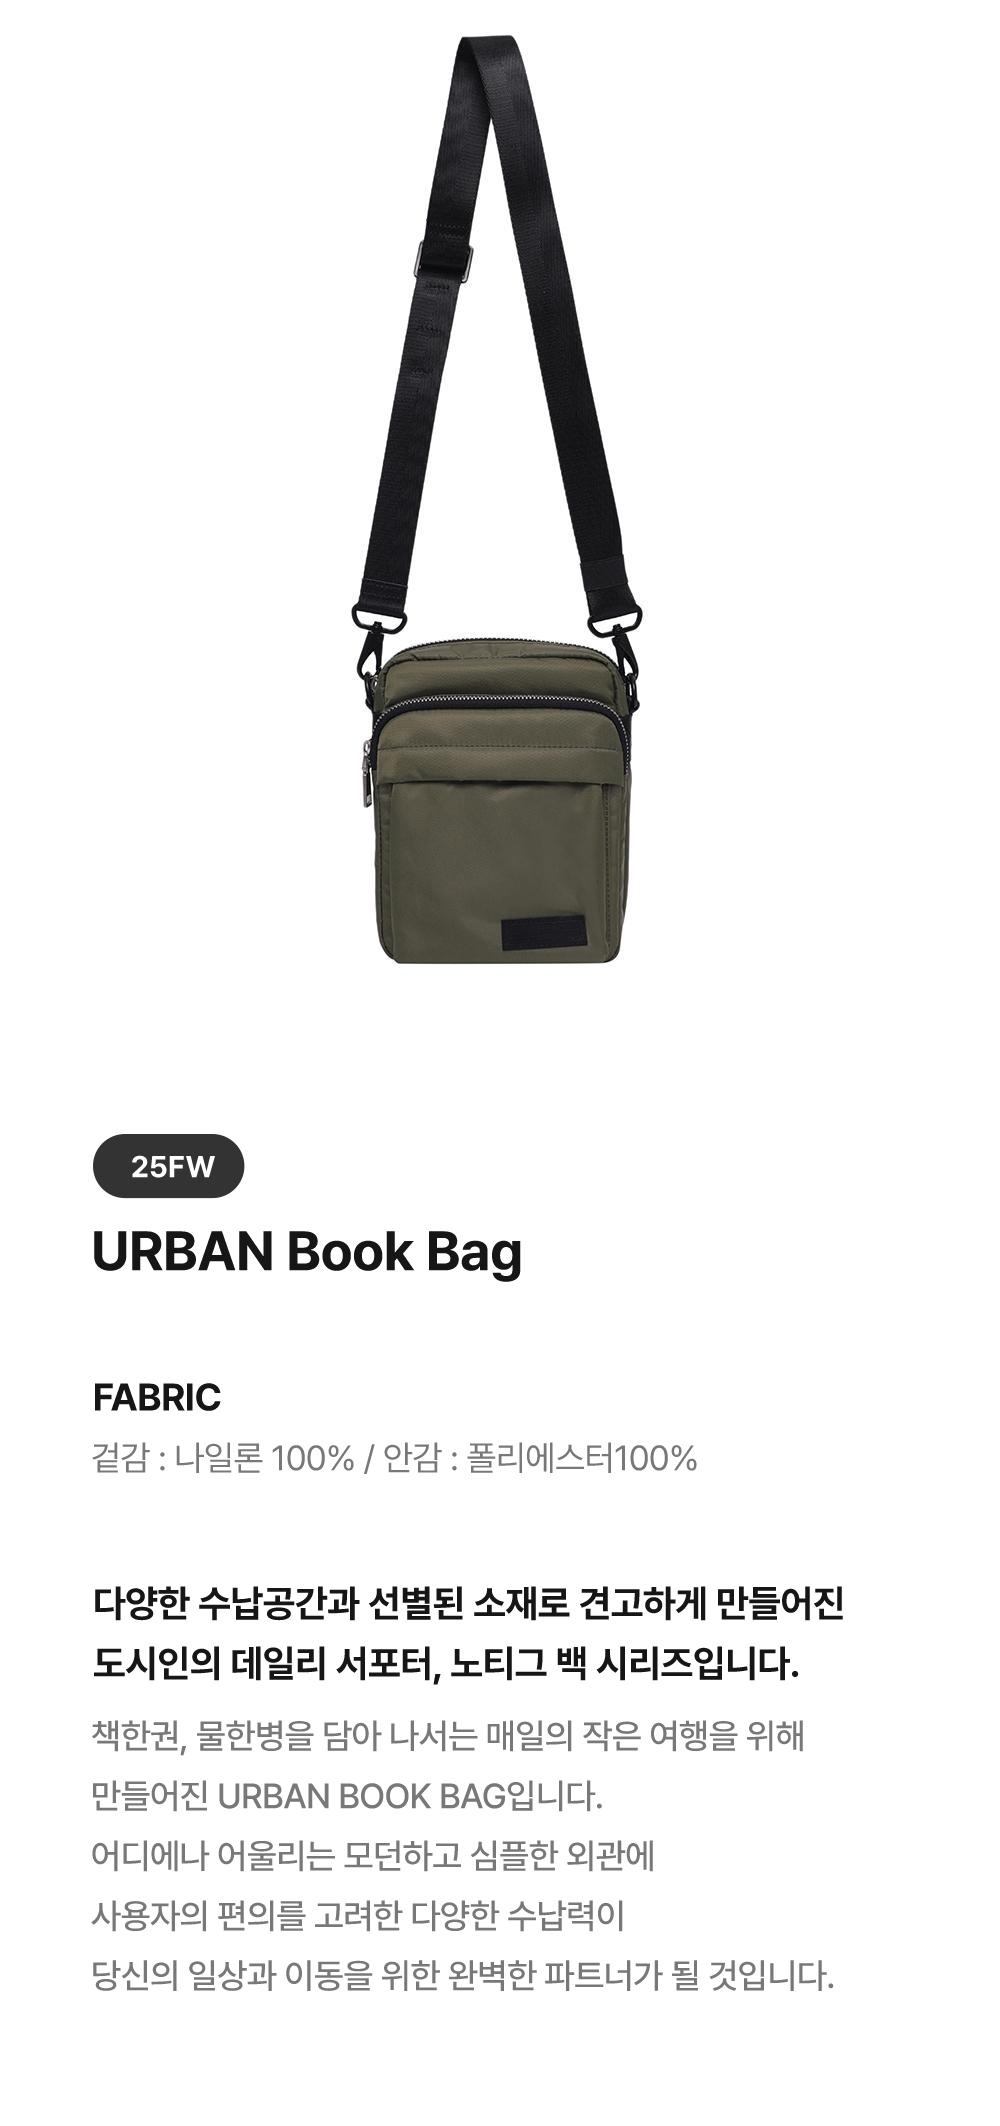Click the FABRIC heading
This screenshot has height=2126, width=1000.
(157, 1397)
